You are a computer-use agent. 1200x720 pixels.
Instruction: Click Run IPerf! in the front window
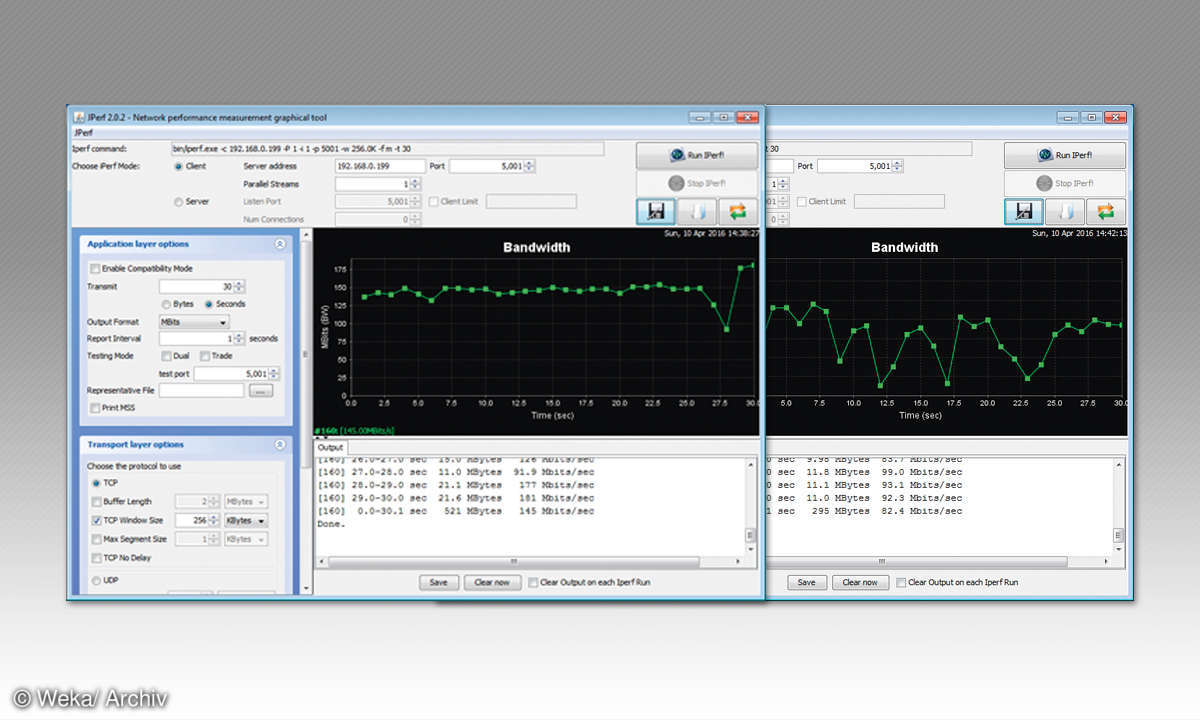pyautogui.click(x=697, y=156)
